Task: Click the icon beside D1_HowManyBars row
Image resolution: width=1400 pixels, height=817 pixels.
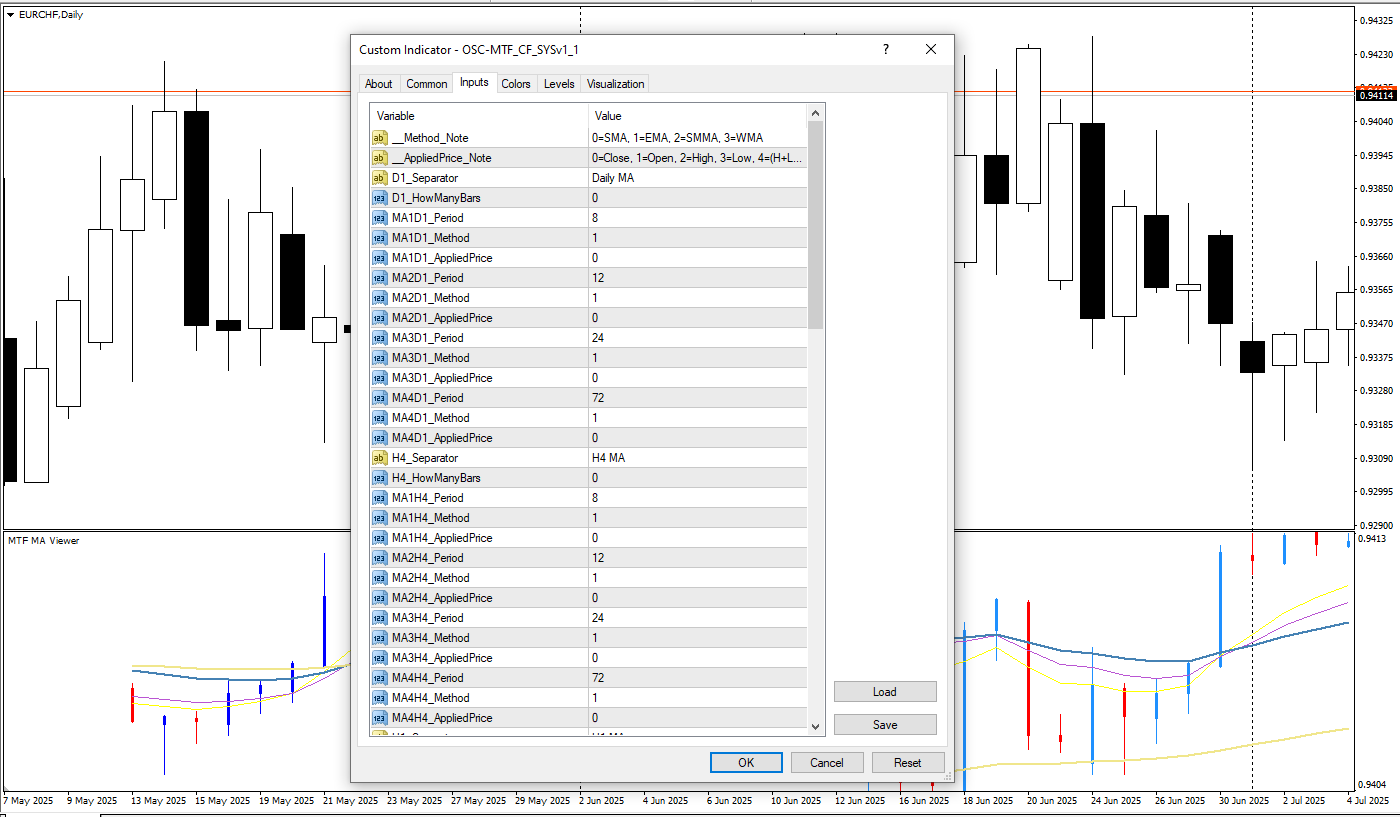Action: point(379,198)
